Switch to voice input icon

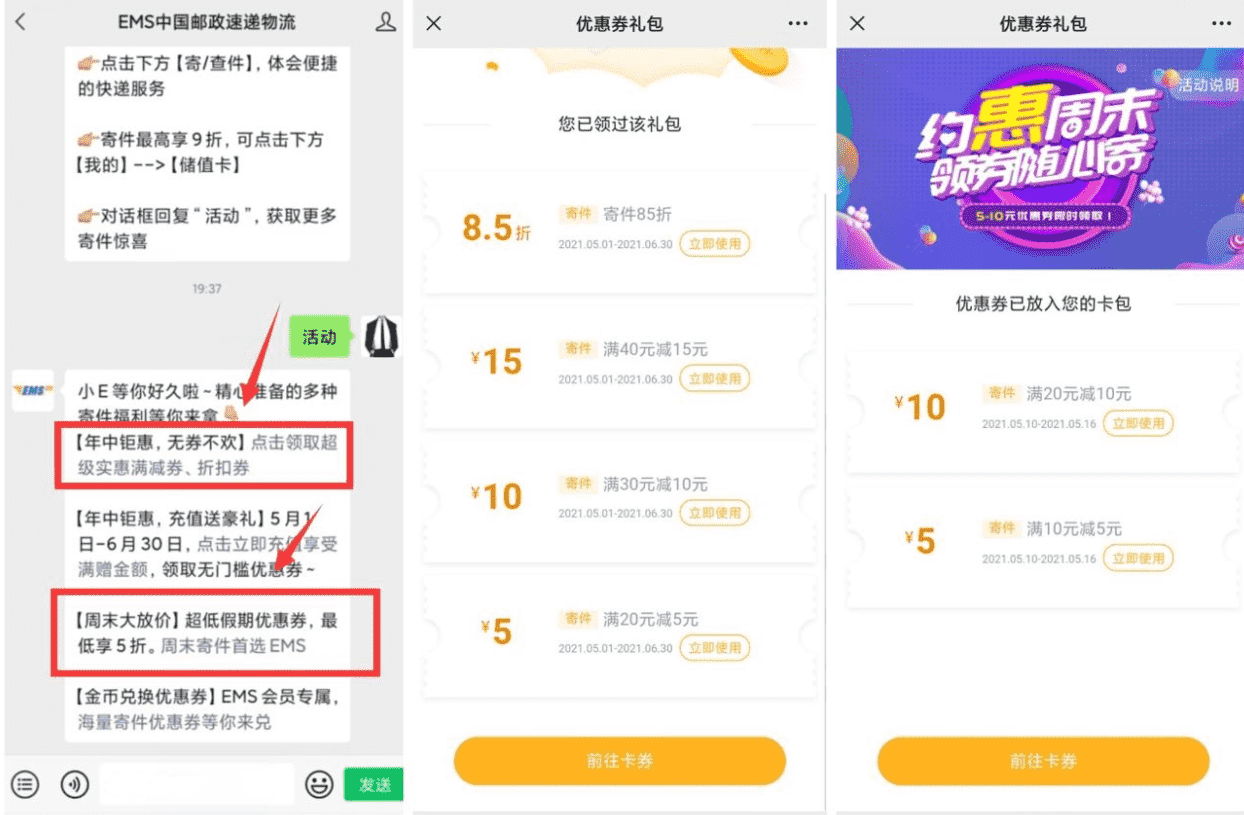(75, 784)
